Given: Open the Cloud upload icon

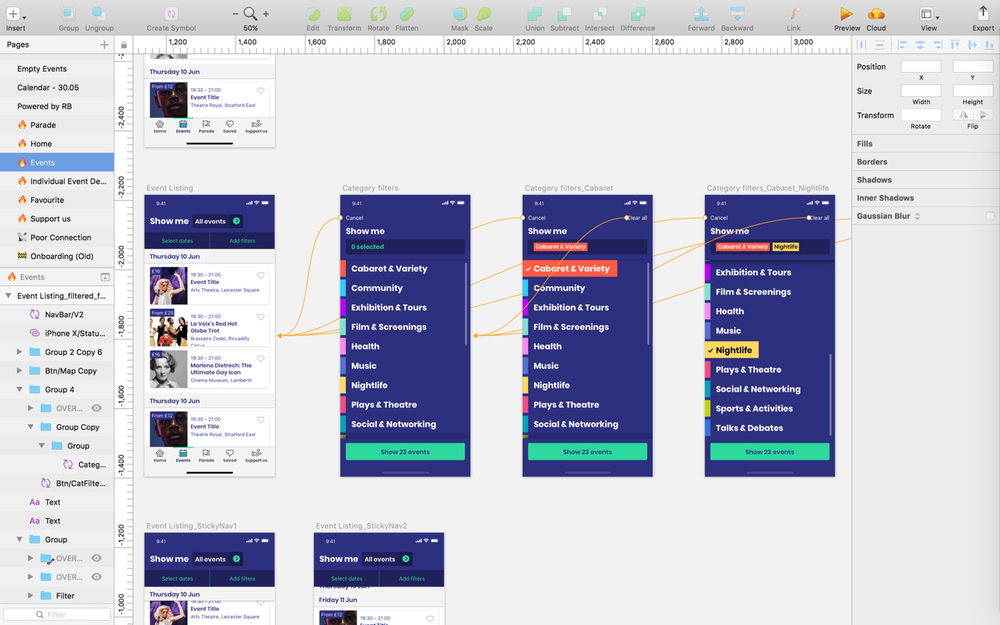Looking at the screenshot, I should 876,14.
